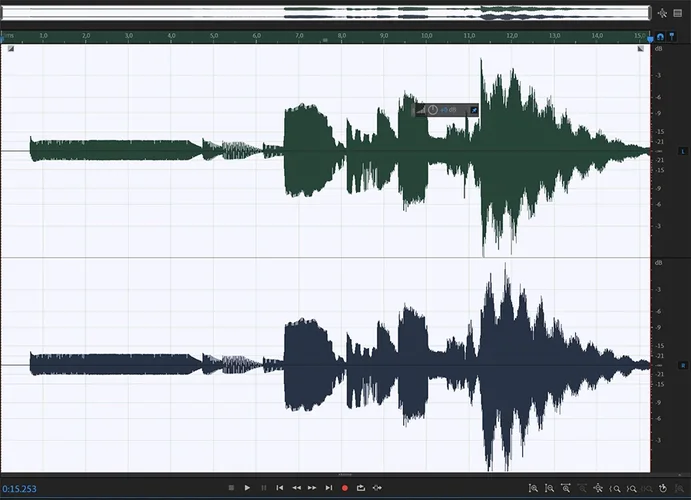The height and width of the screenshot is (500, 691).
Task: Click the pin icon right of the magnet
Action: (672, 36)
